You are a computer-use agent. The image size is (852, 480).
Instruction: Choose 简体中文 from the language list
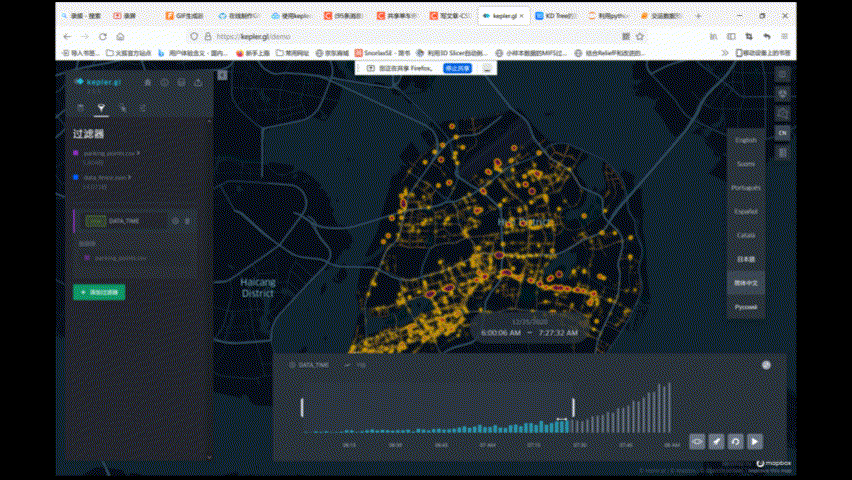(746, 283)
